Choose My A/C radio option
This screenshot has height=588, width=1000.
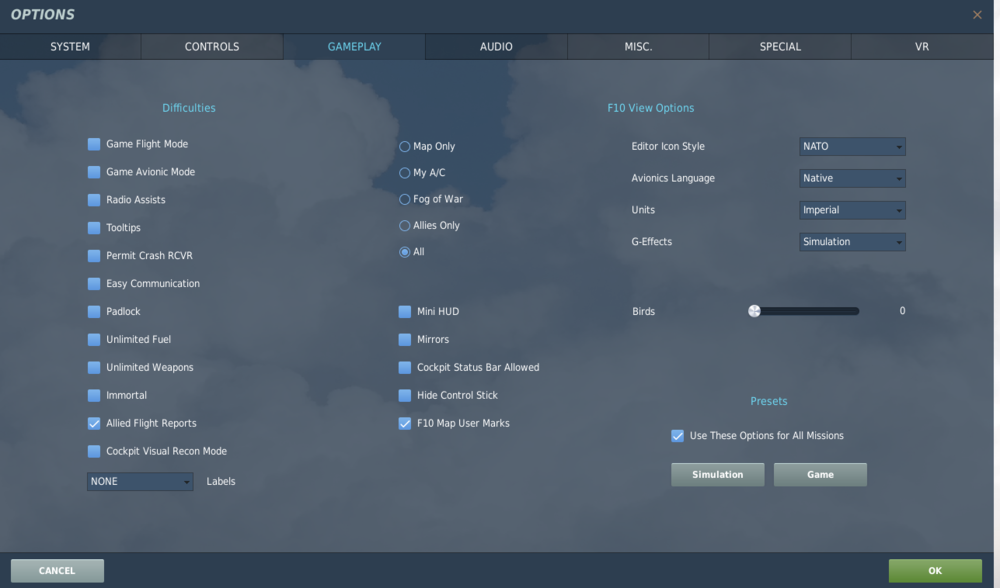click(x=404, y=173)
